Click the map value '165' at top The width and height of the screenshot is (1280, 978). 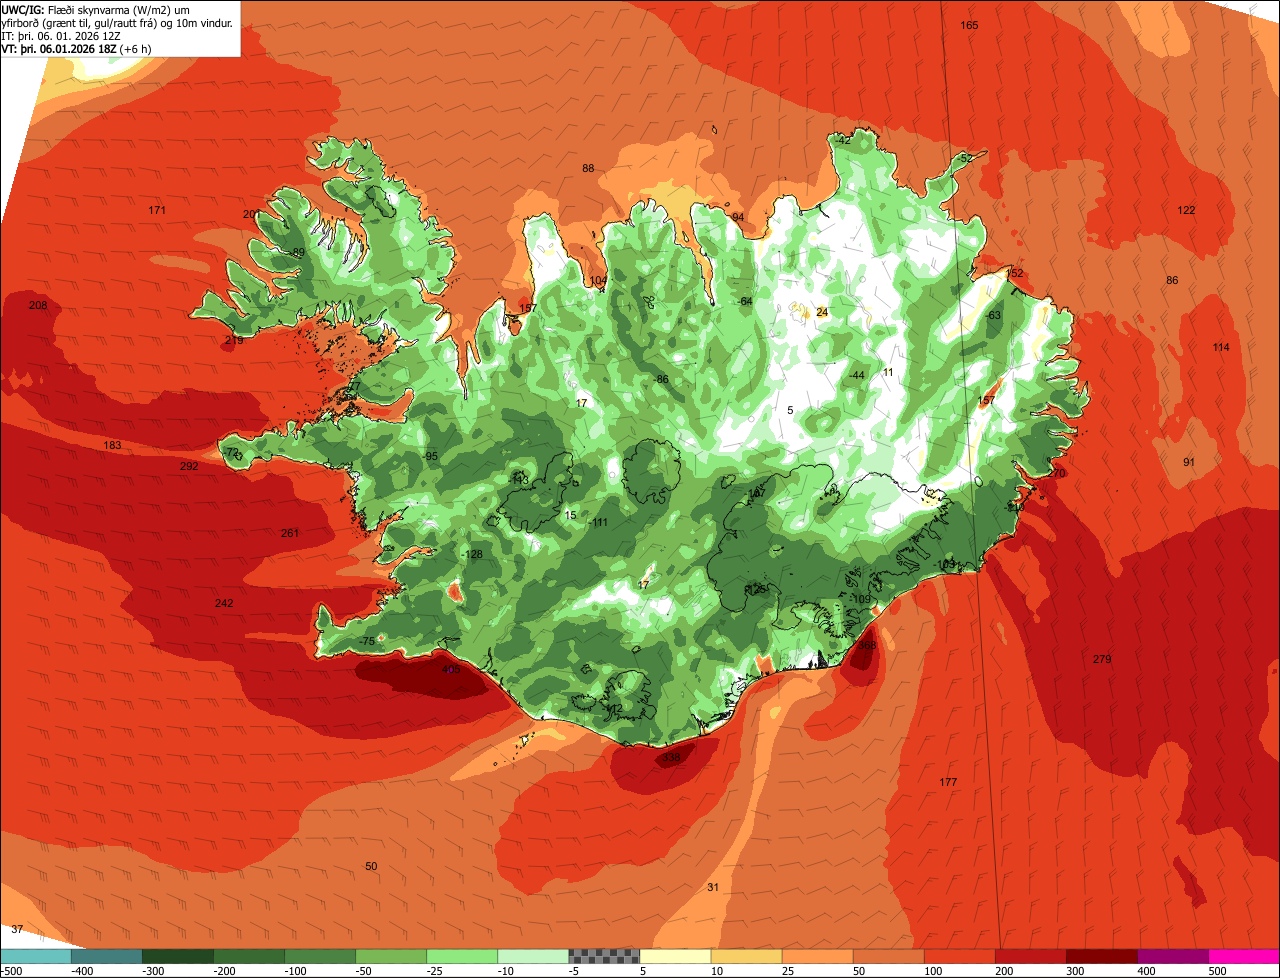tap(969, 25)
